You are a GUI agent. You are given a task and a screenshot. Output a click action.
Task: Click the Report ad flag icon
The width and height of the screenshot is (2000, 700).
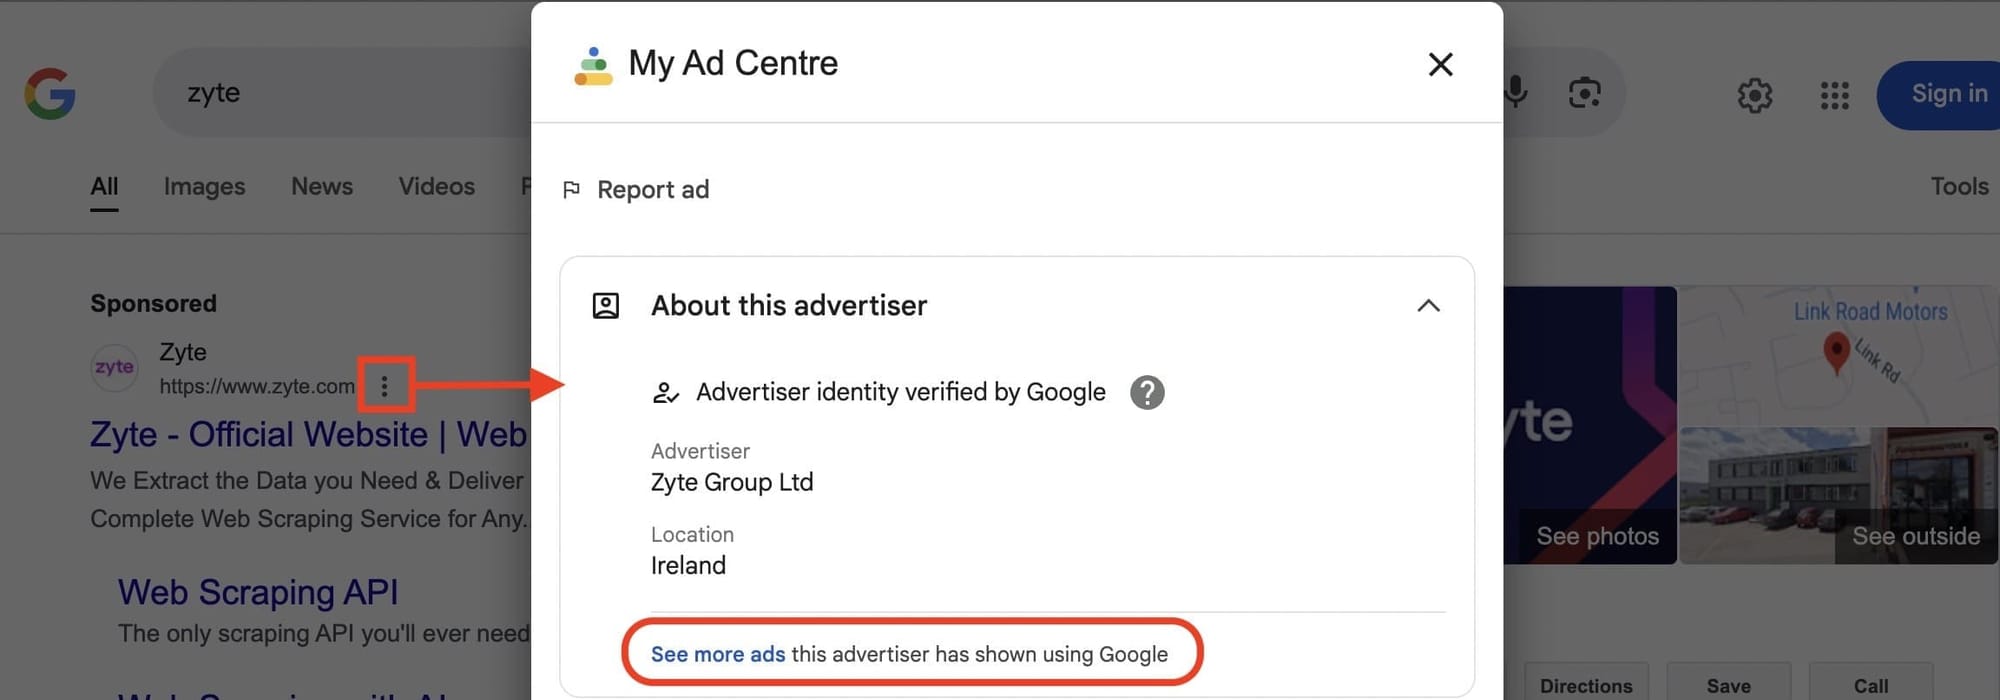(x=571, y=189)
